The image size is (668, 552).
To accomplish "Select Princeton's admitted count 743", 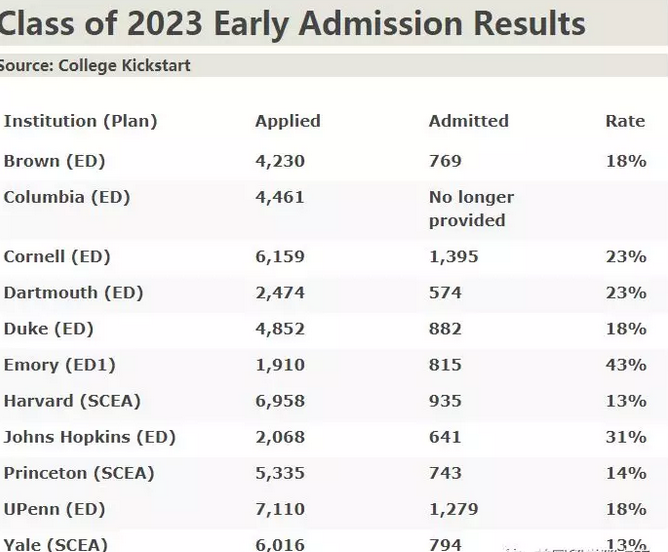I will (x=445, y=473).
